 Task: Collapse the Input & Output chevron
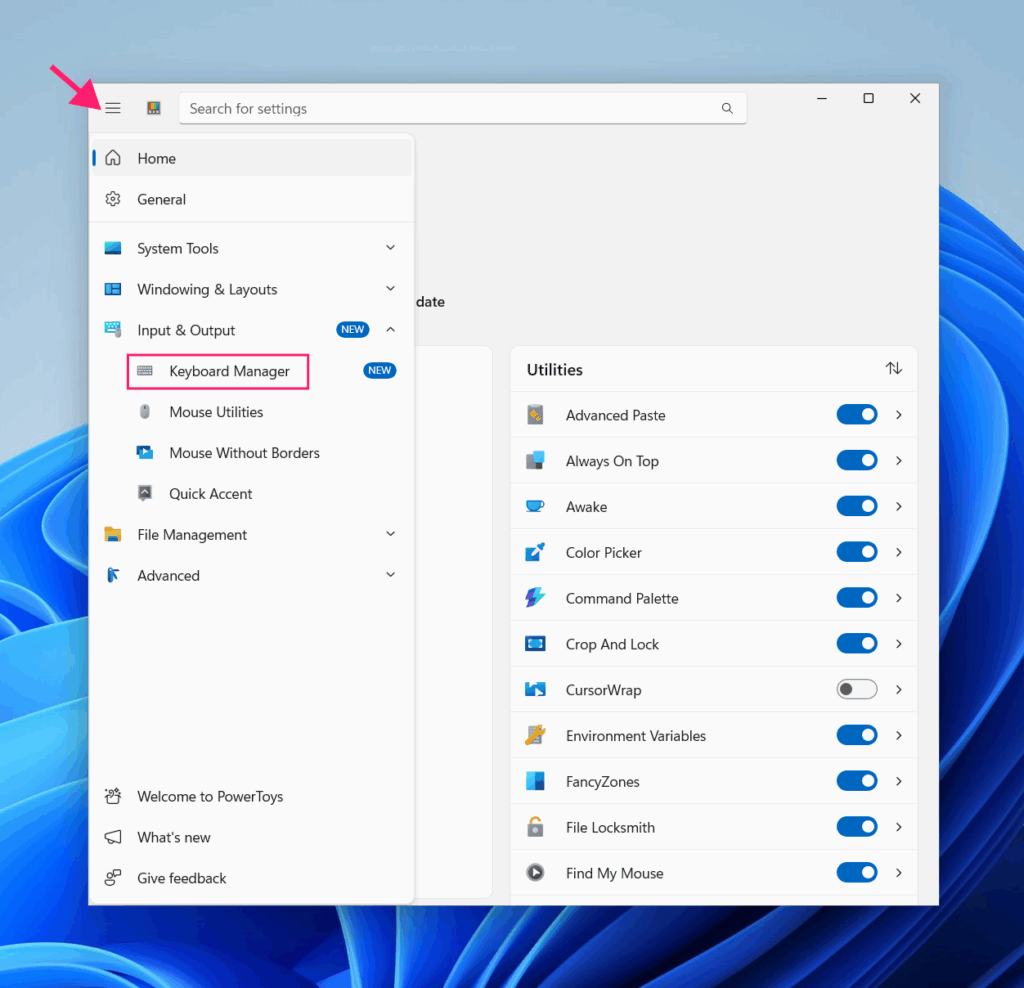[391, 330]
